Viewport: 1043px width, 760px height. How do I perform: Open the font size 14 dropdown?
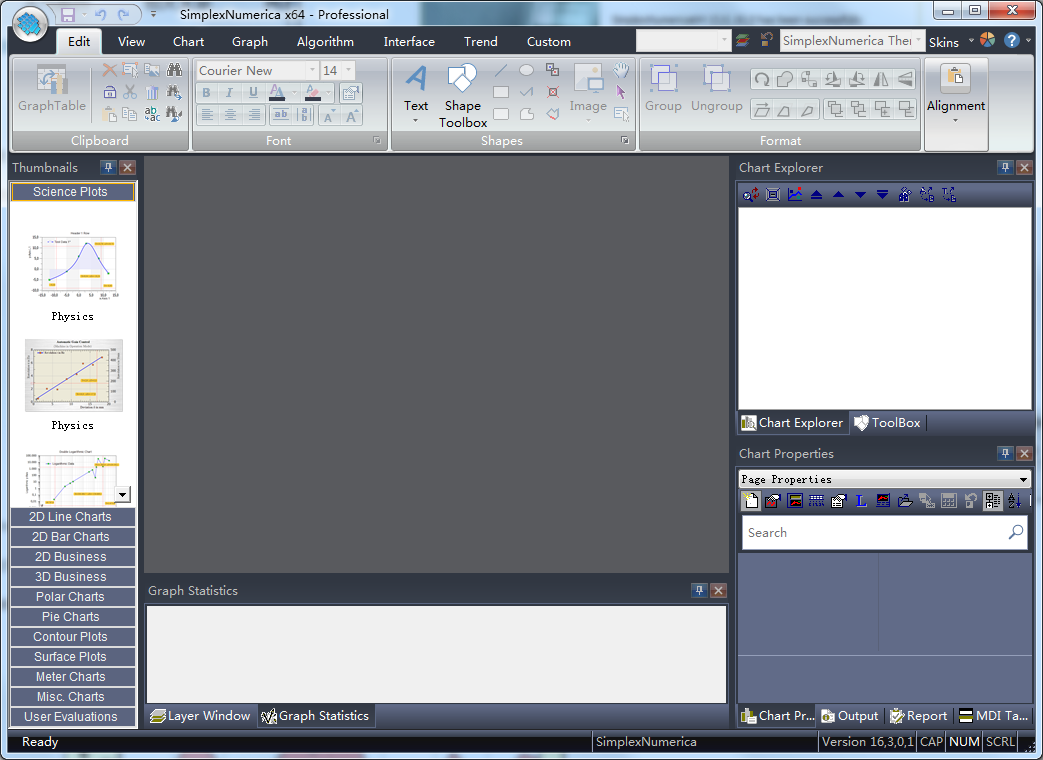point(348,70)
